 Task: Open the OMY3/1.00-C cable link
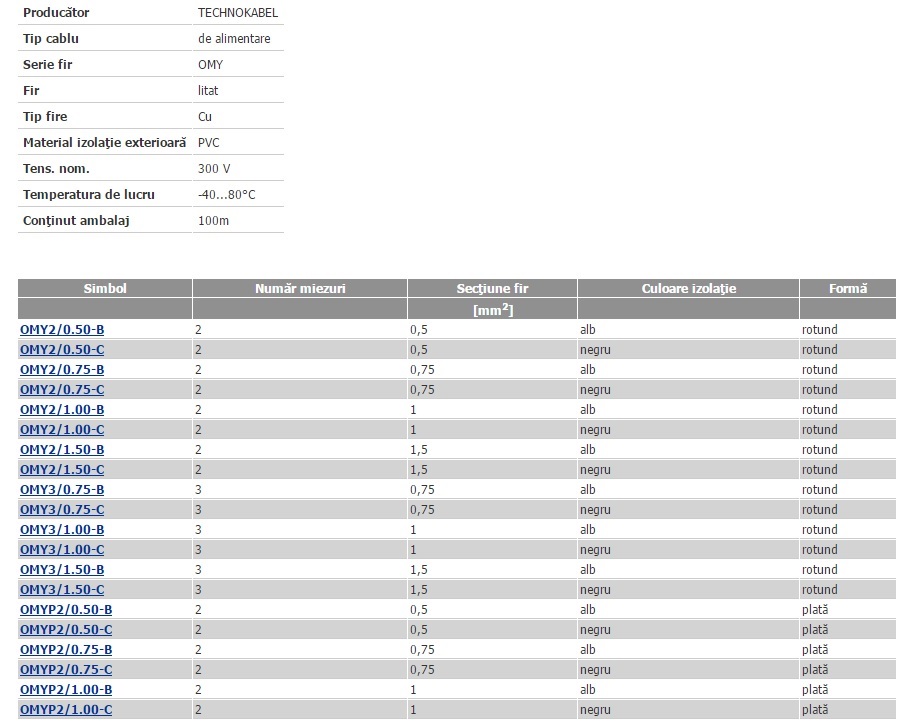(x=62, y=549)
